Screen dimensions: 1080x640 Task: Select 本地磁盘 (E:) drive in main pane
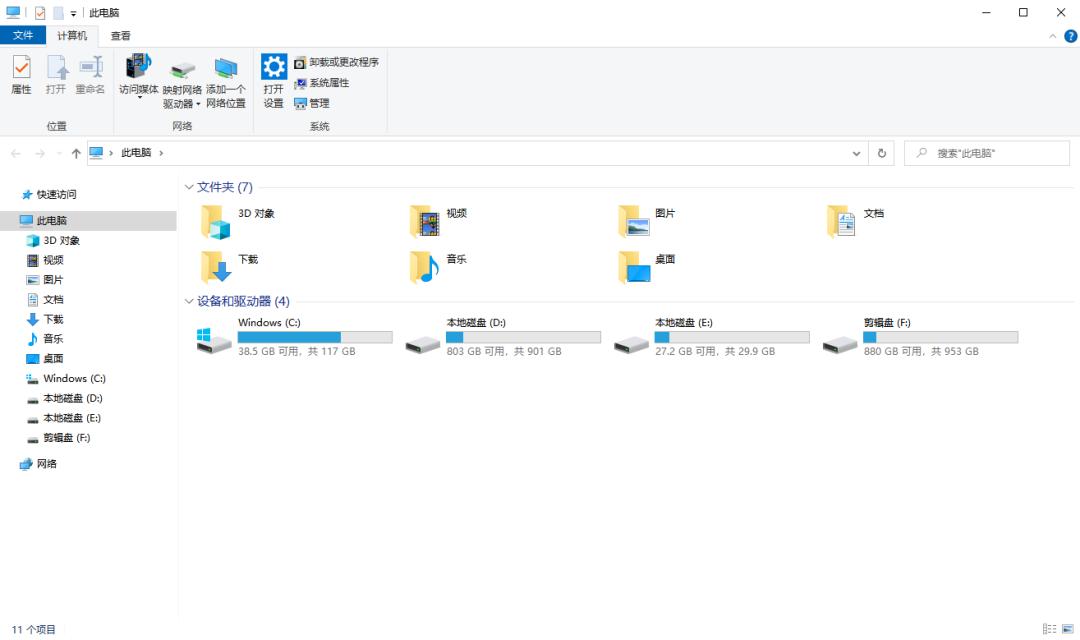[712, 337]
